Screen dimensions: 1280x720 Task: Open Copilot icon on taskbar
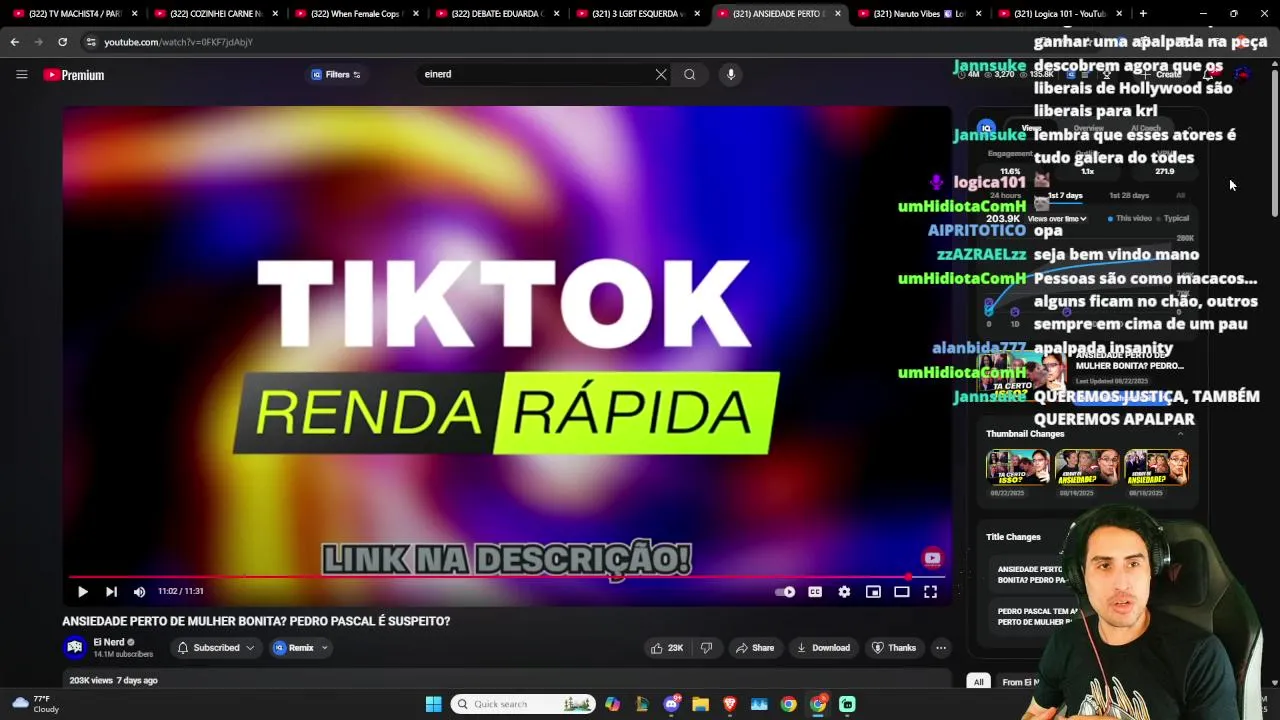pyautogui.click(x=612, y=704)
